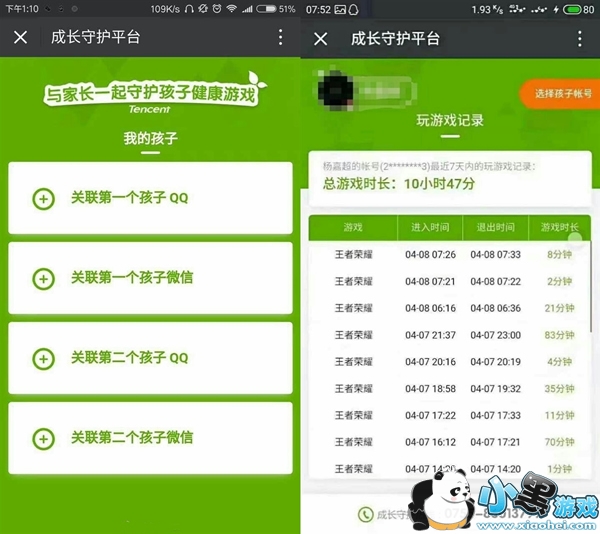
Task: Tap plus icon for 关联第二个孩子 QQ
Action: pyautogui.click(x=43, y=359)
